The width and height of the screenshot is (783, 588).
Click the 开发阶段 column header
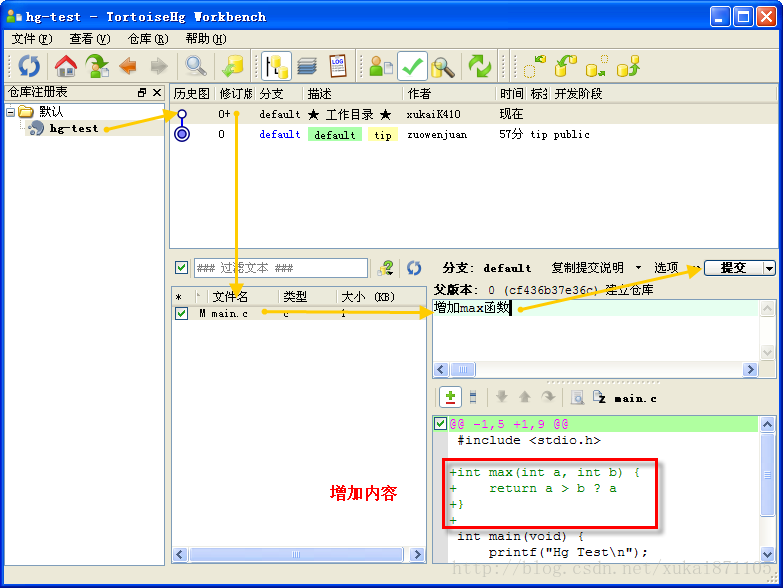pos(578,93)
